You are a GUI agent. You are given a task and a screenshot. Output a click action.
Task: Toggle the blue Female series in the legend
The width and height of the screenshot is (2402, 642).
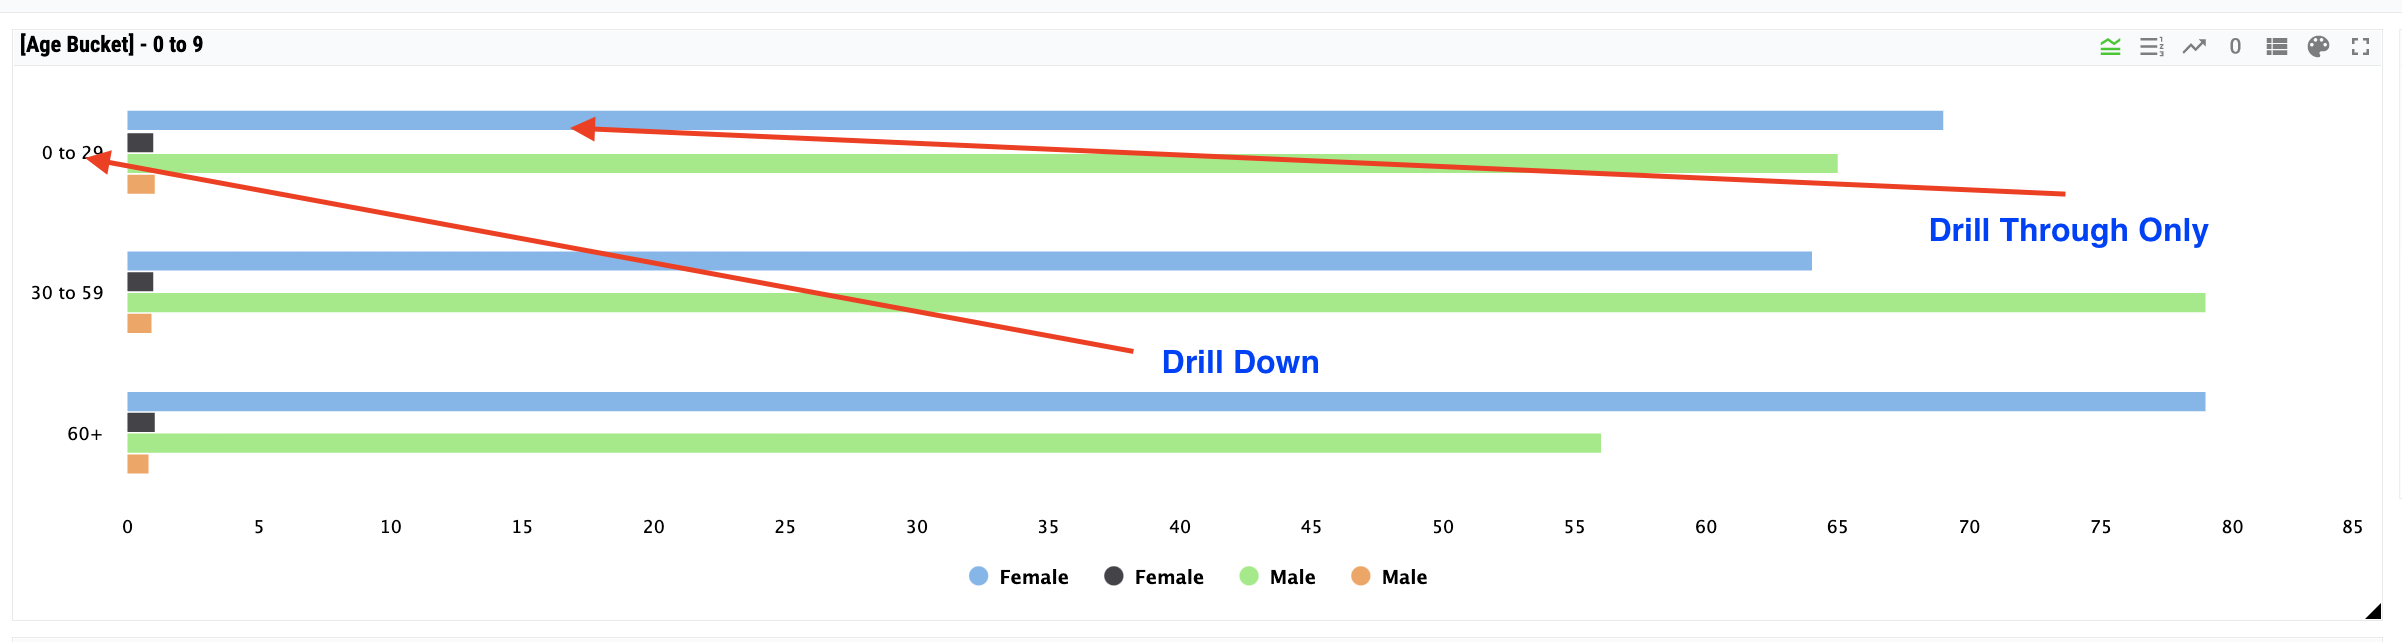[x=1018, y=576]
